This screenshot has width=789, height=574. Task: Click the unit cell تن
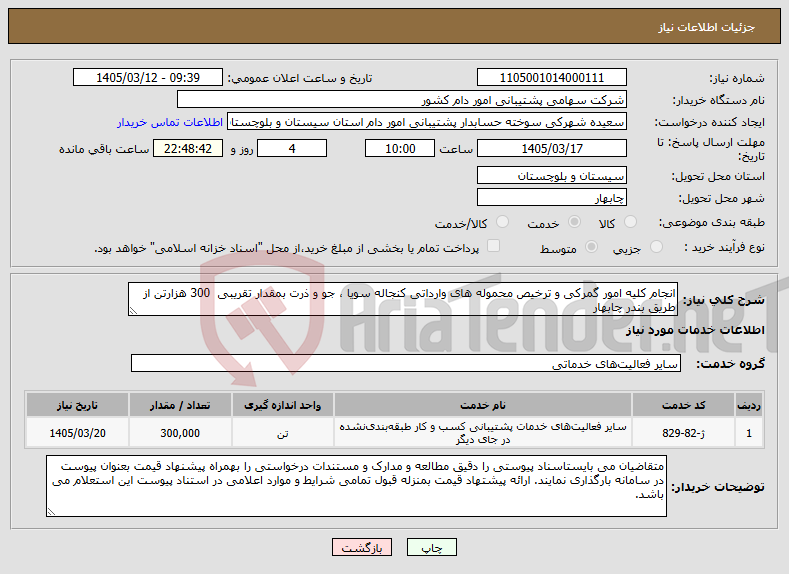point(282,433)
